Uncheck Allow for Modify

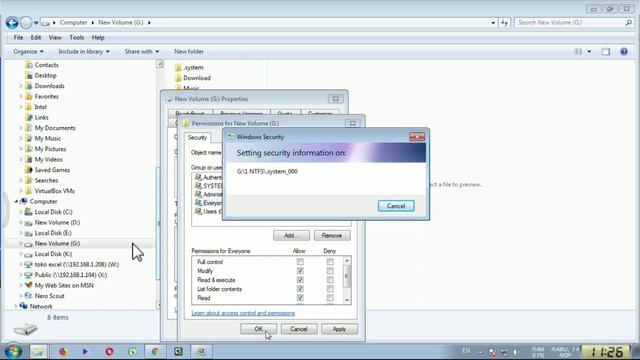(x=300, y=271)
